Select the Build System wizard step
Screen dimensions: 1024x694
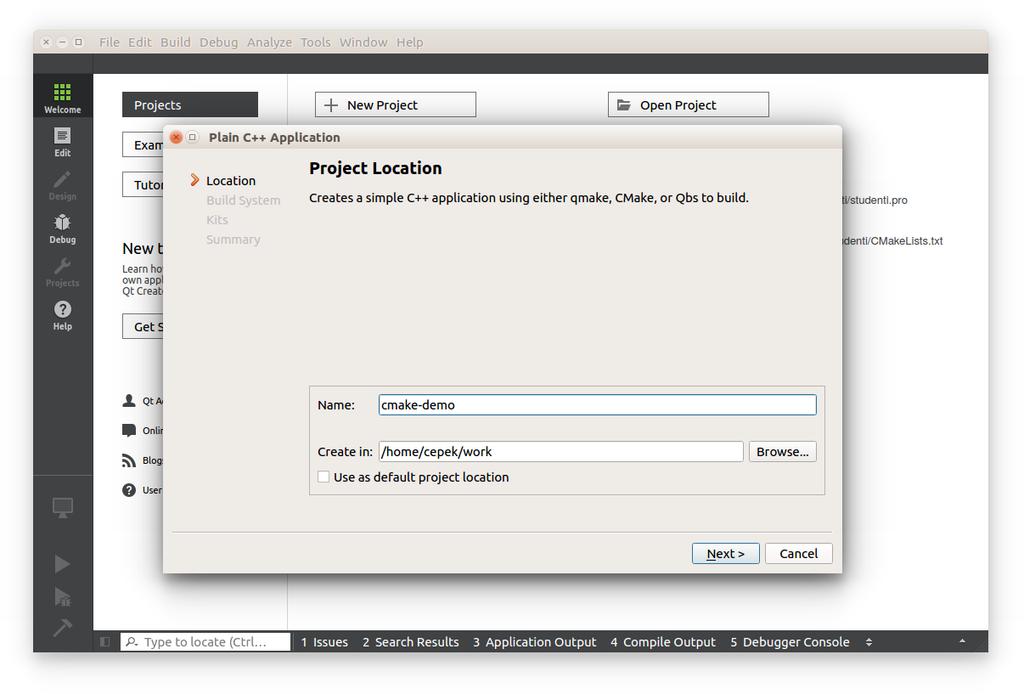(243, 200)
